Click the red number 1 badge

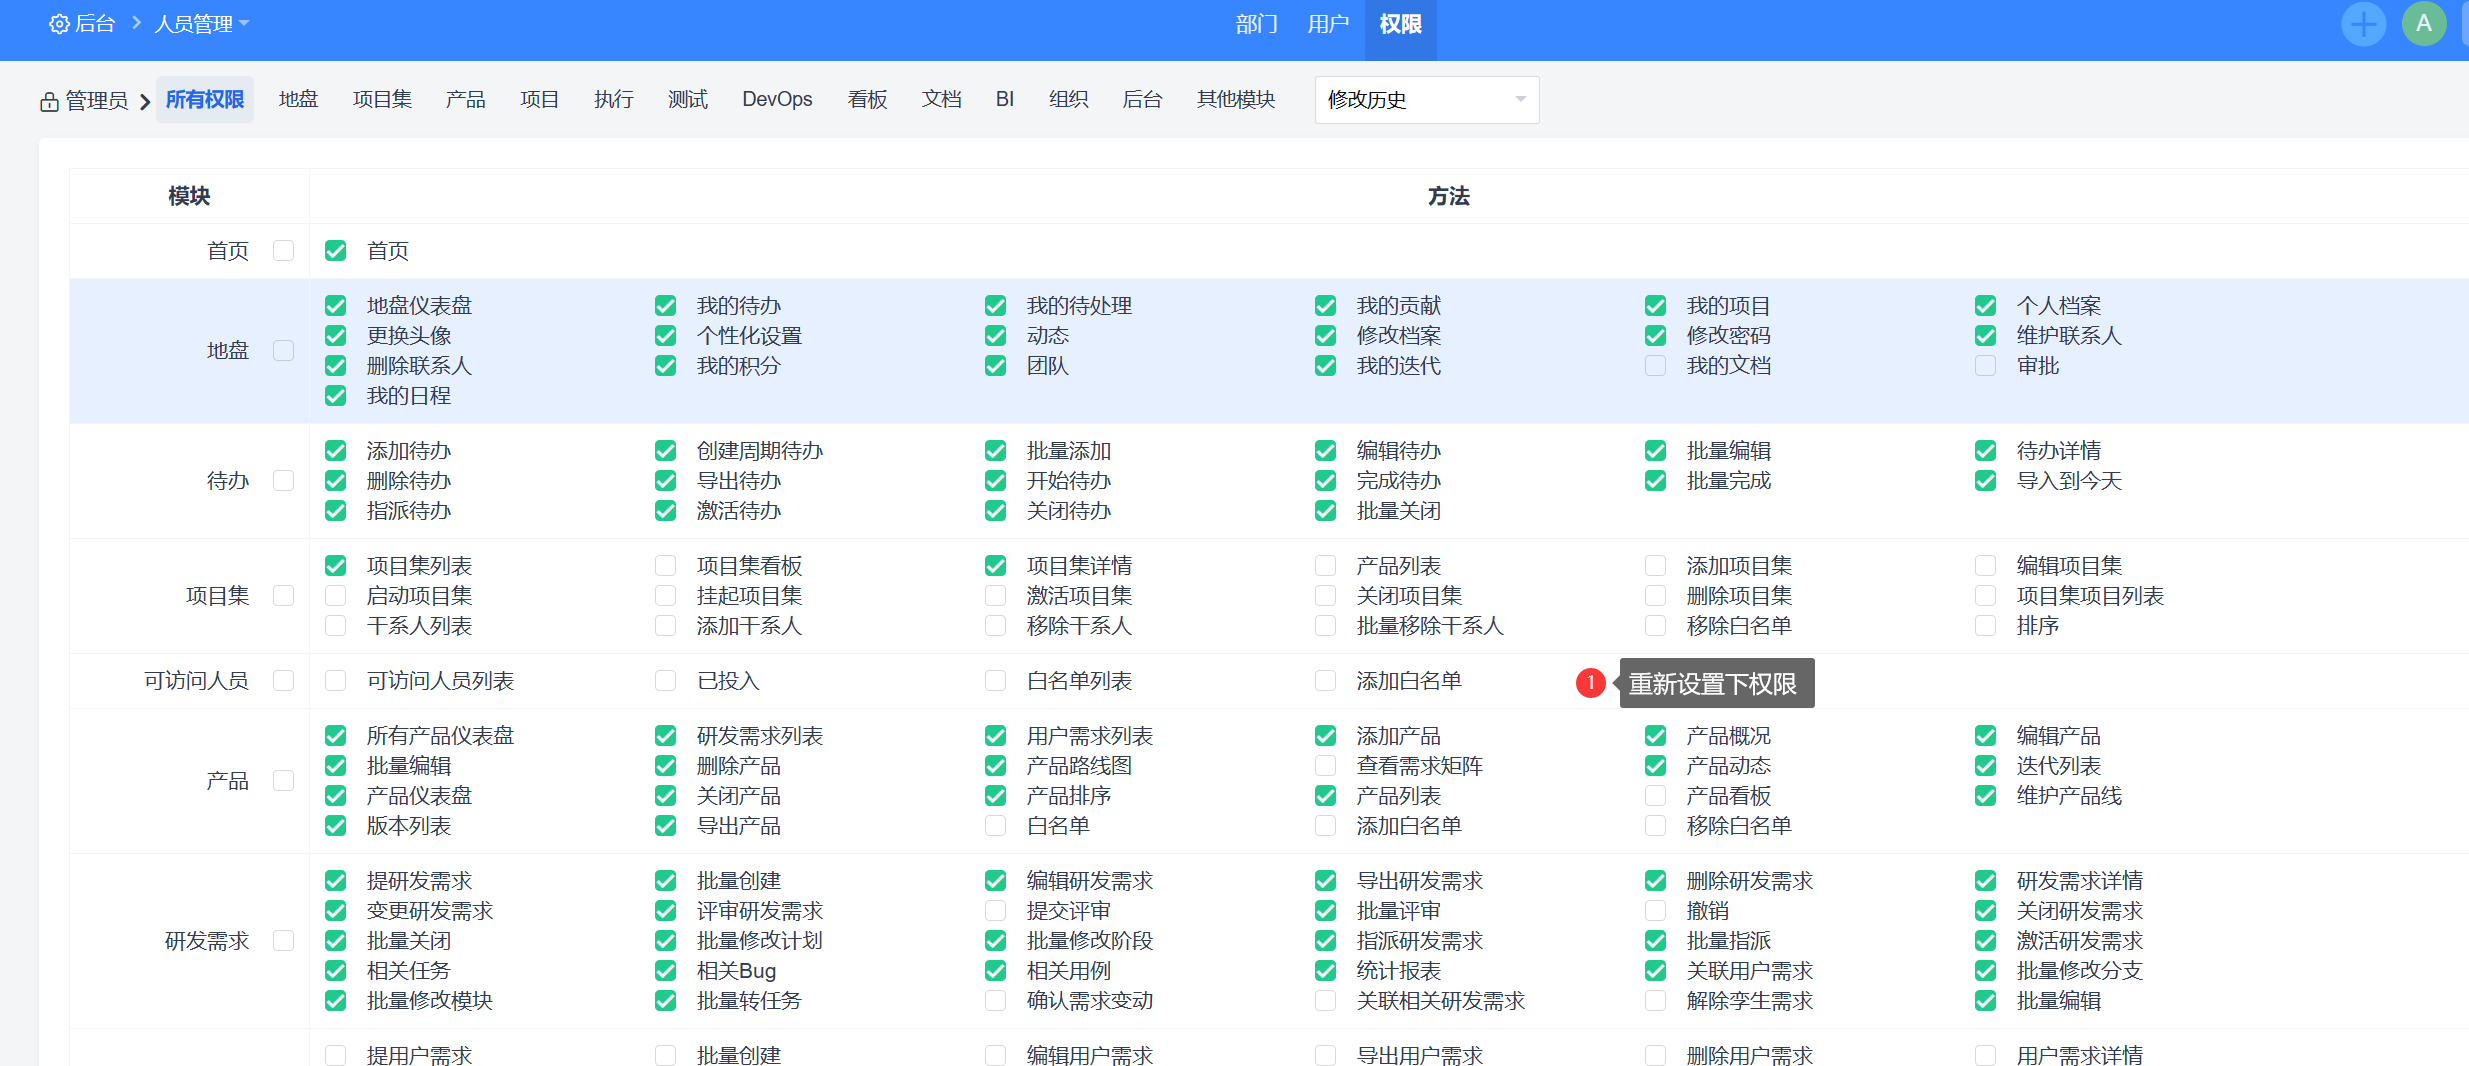pos(1590,682)
